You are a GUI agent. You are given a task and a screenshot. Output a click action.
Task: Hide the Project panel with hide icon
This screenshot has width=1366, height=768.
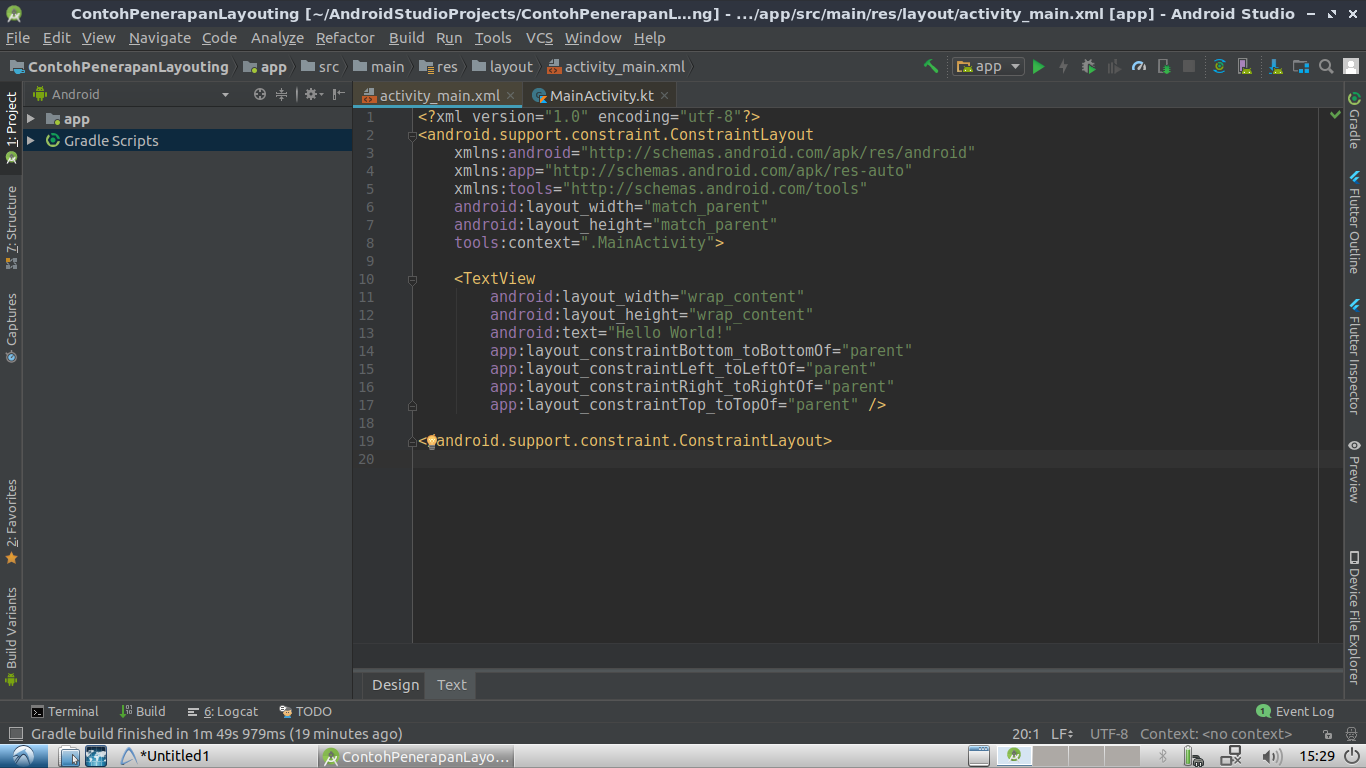pos(339,94)
